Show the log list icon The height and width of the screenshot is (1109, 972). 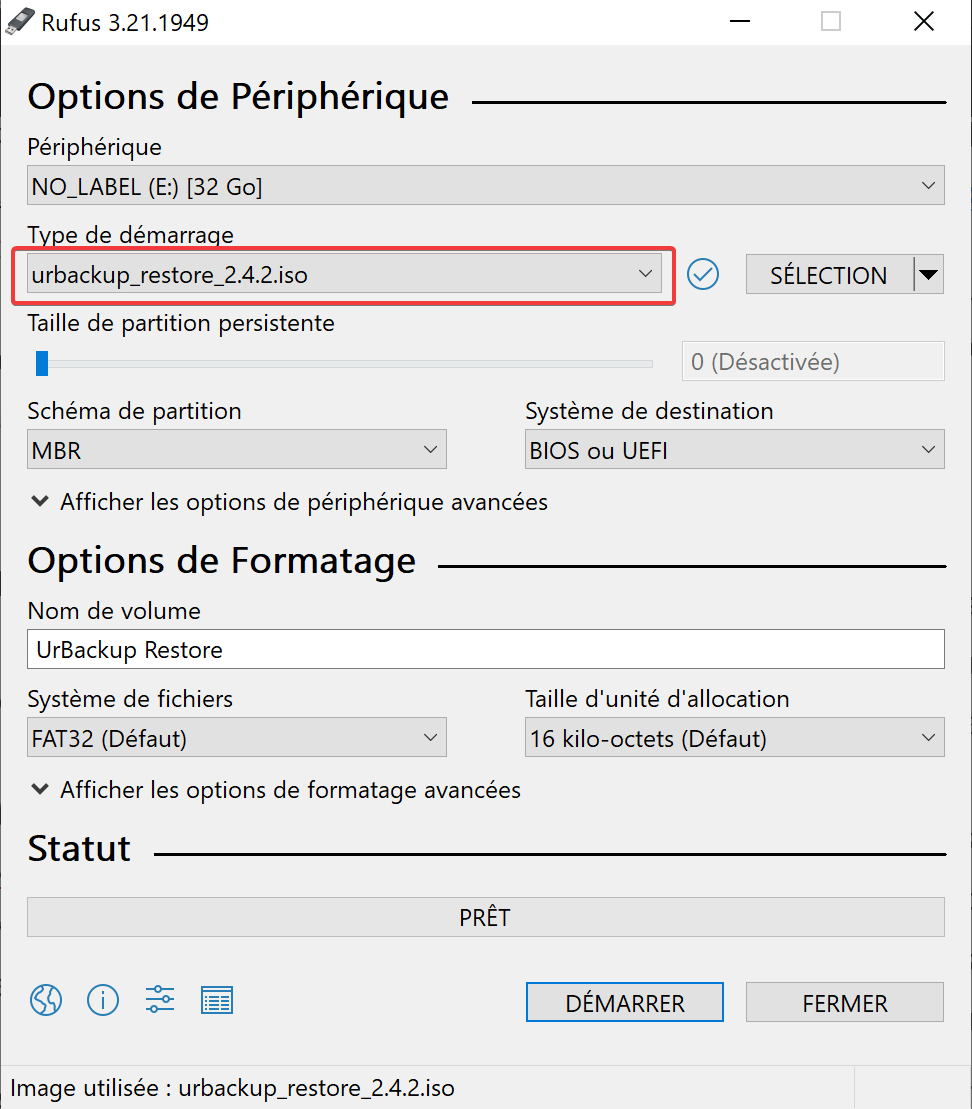217,999
